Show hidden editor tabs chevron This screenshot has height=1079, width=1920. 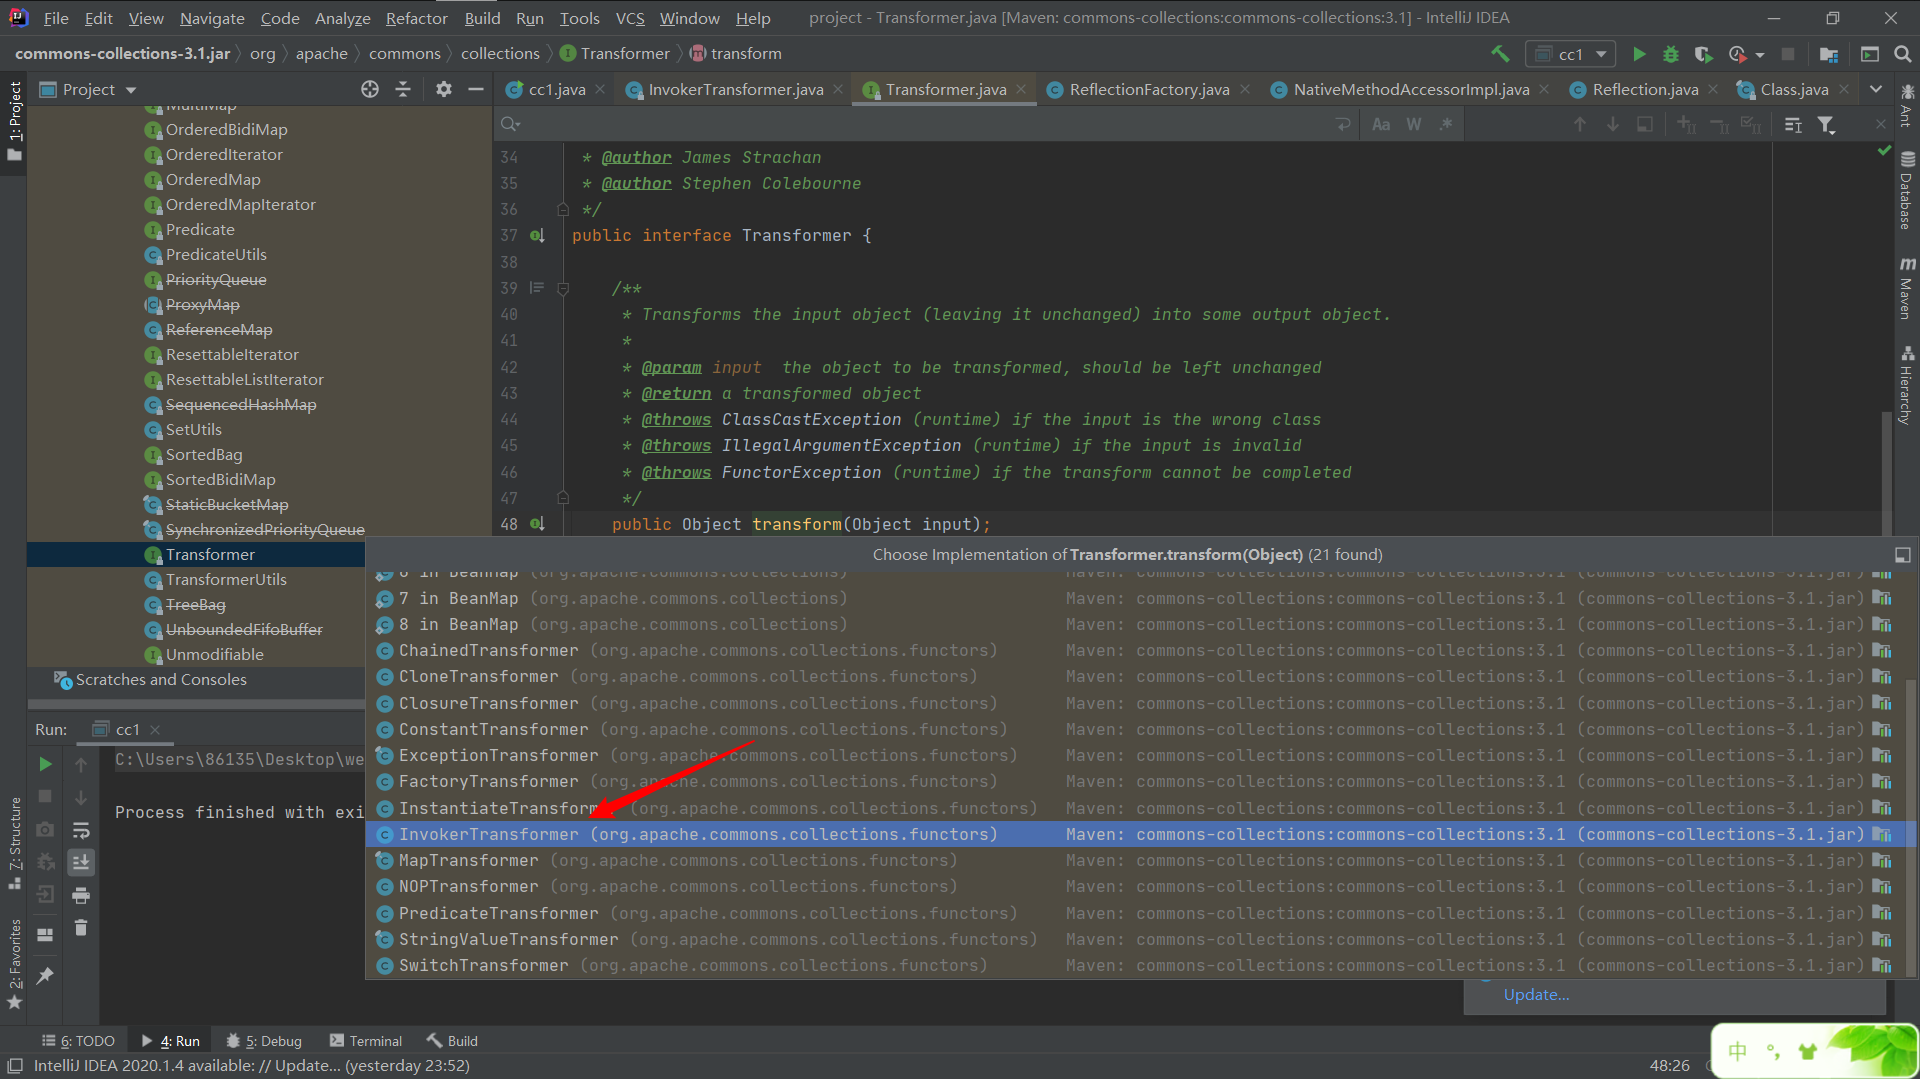(1876, 89)
